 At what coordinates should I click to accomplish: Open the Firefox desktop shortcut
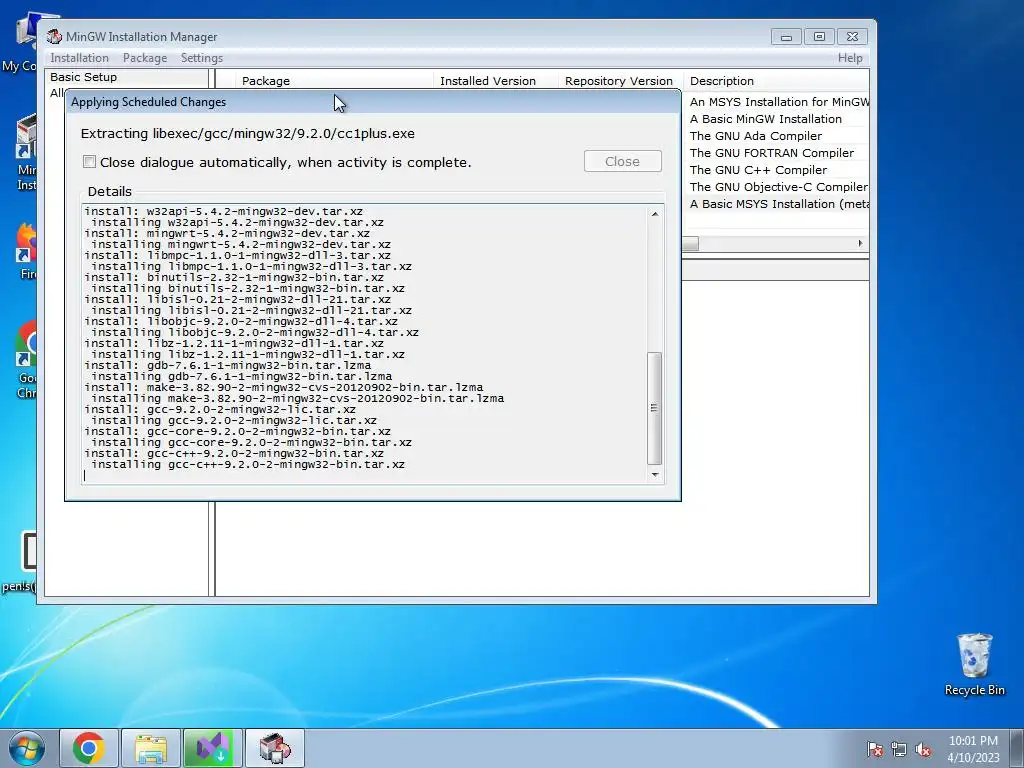(x=26, y=251)
